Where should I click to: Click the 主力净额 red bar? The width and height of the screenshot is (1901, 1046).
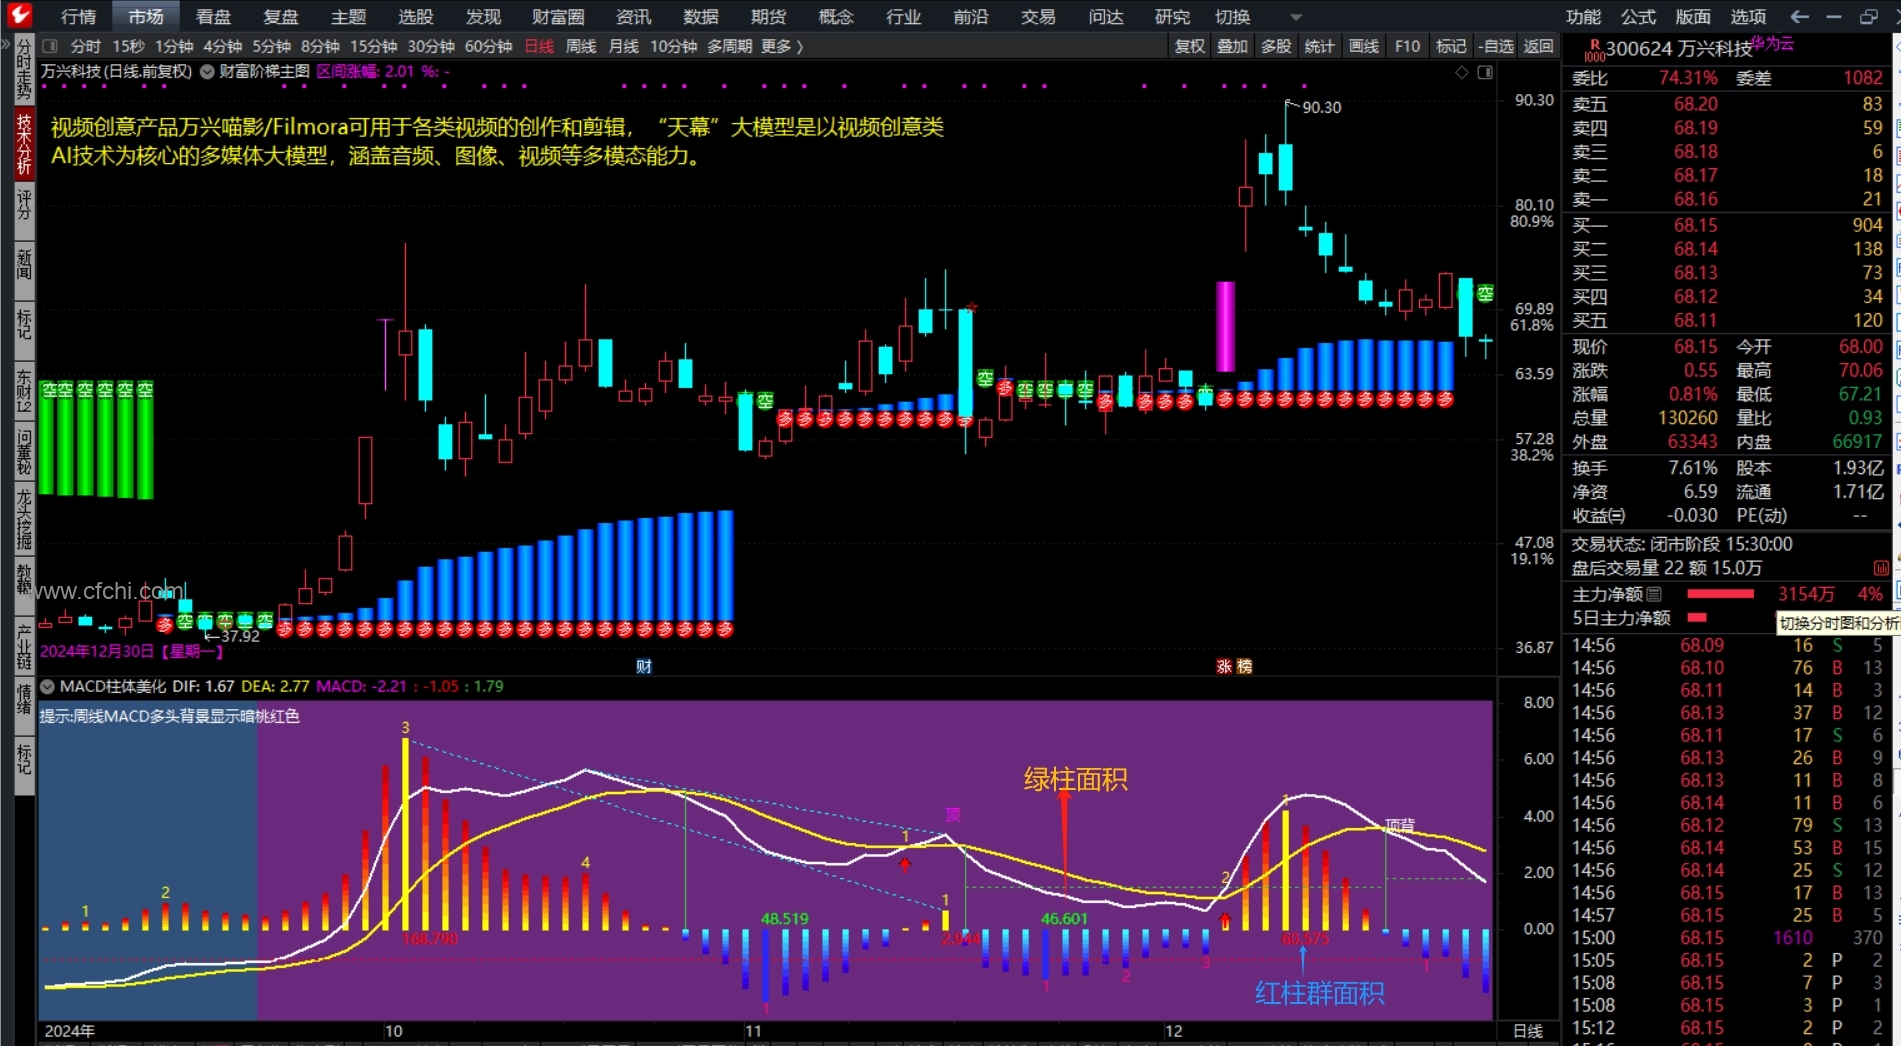click(x=1721, y=594)
